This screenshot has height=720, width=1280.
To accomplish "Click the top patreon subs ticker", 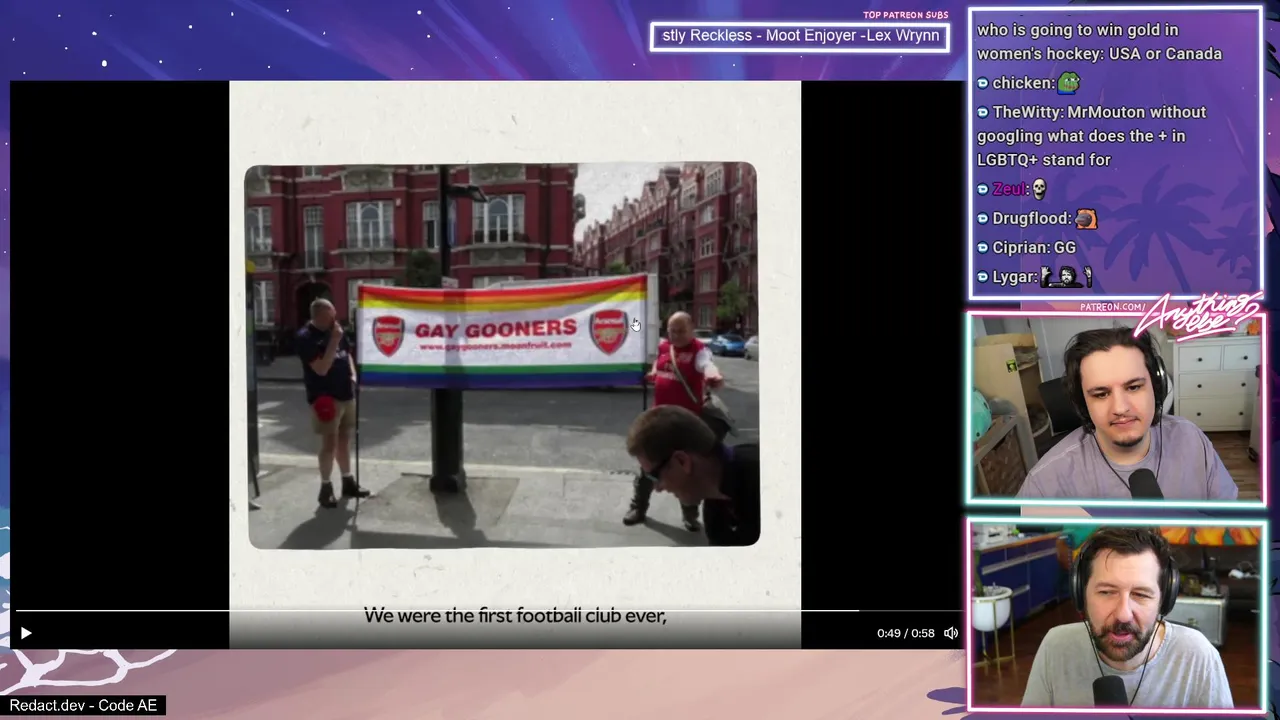I will click(800, 36).
